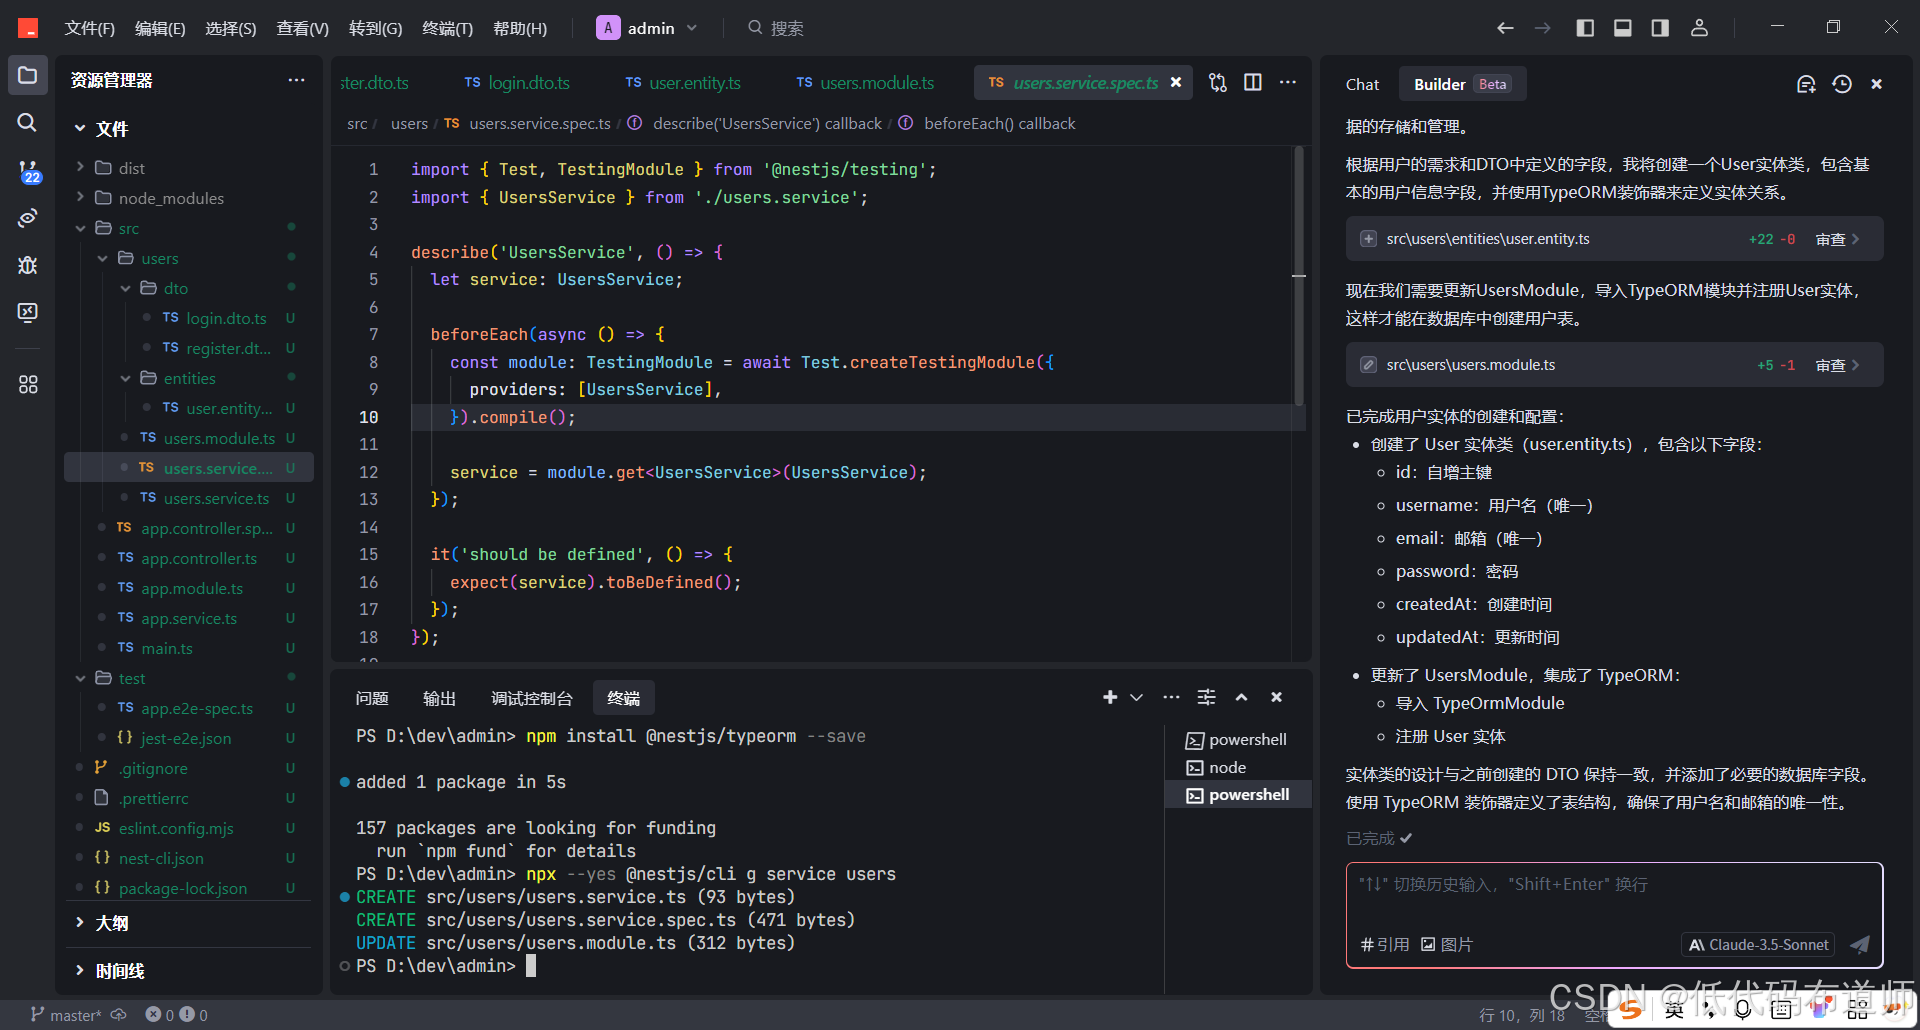
Task: Click the #引用 reference button
Action: pos(1385,945)
